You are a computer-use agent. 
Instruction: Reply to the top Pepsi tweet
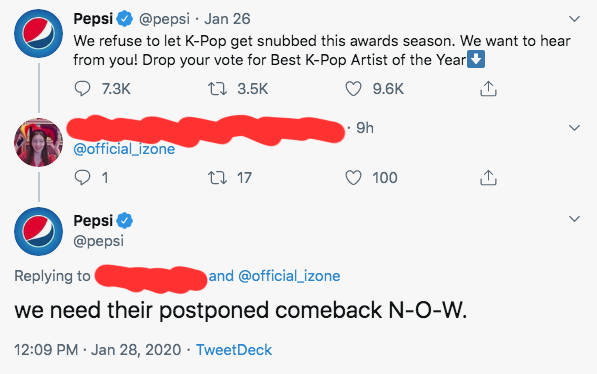click(x=82, y=89)
